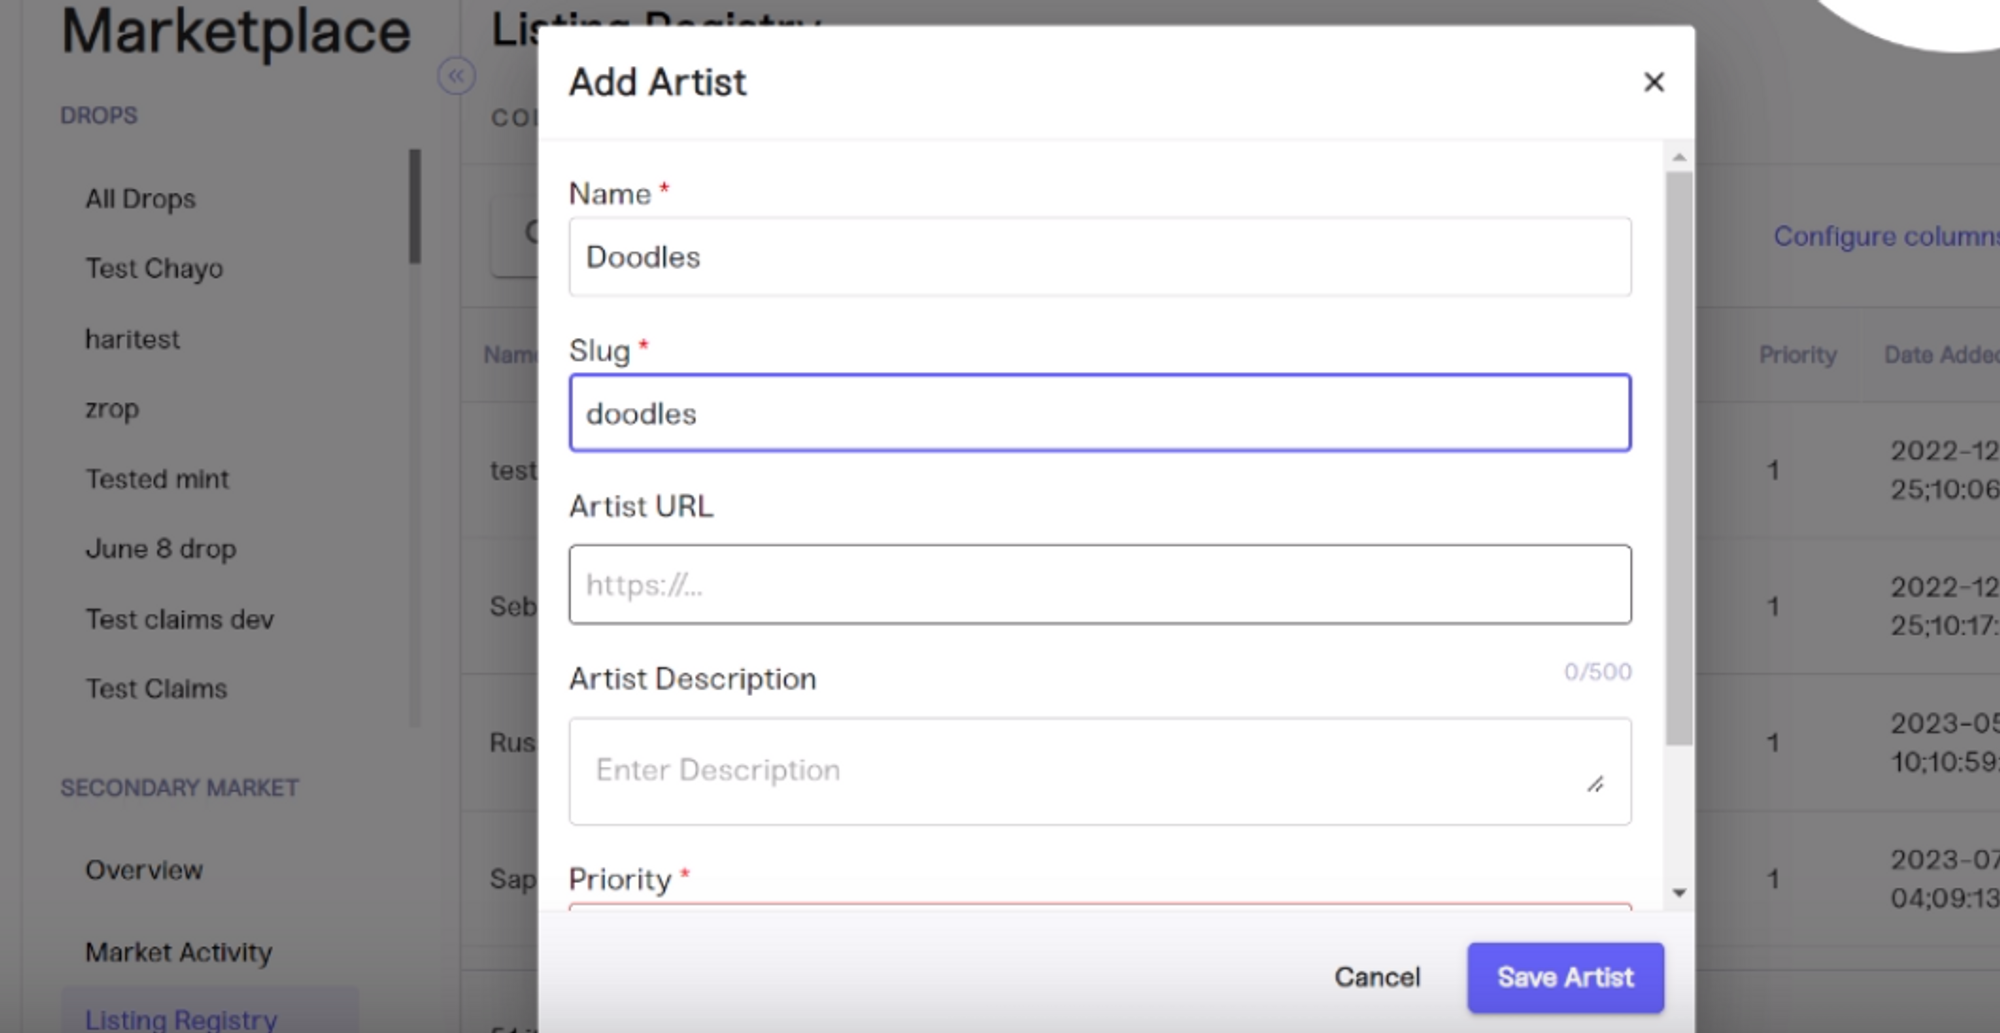
Task: Focus the Artist URL field
Action: tap(1099, 585)
